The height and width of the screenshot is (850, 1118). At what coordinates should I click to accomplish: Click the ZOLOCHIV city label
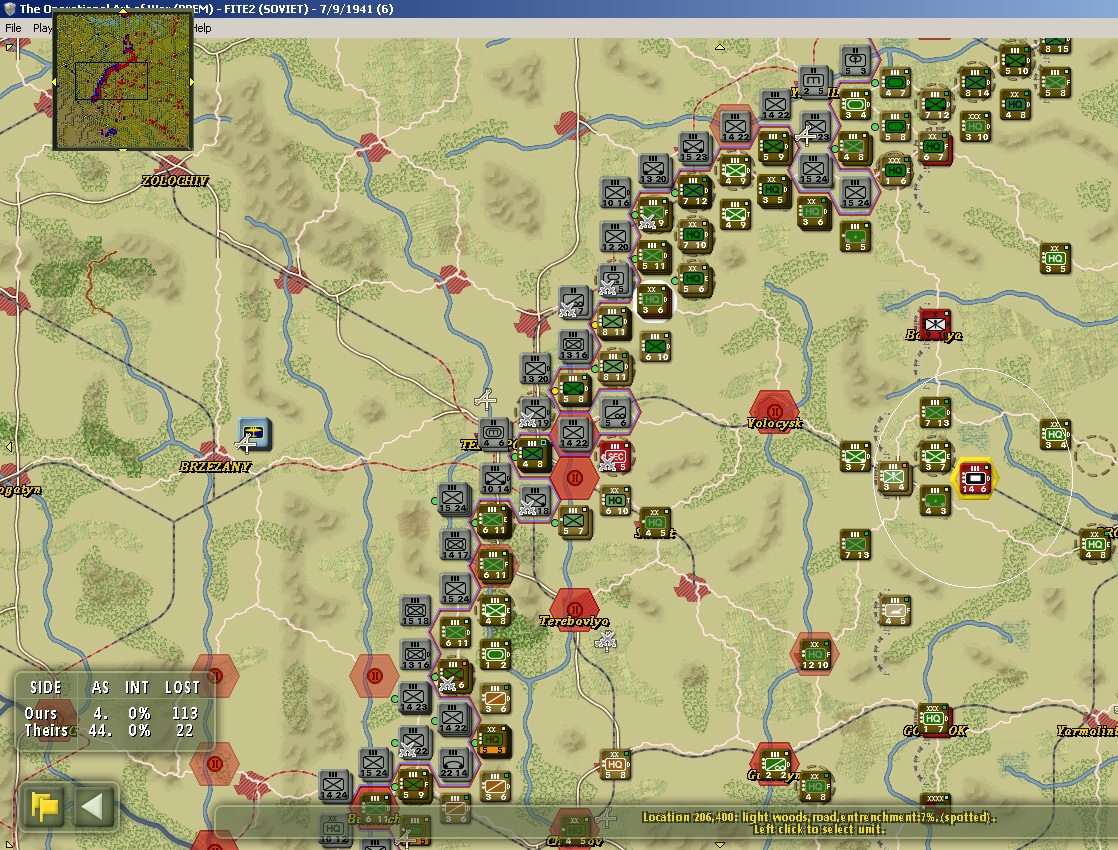[x=175, y=181]
